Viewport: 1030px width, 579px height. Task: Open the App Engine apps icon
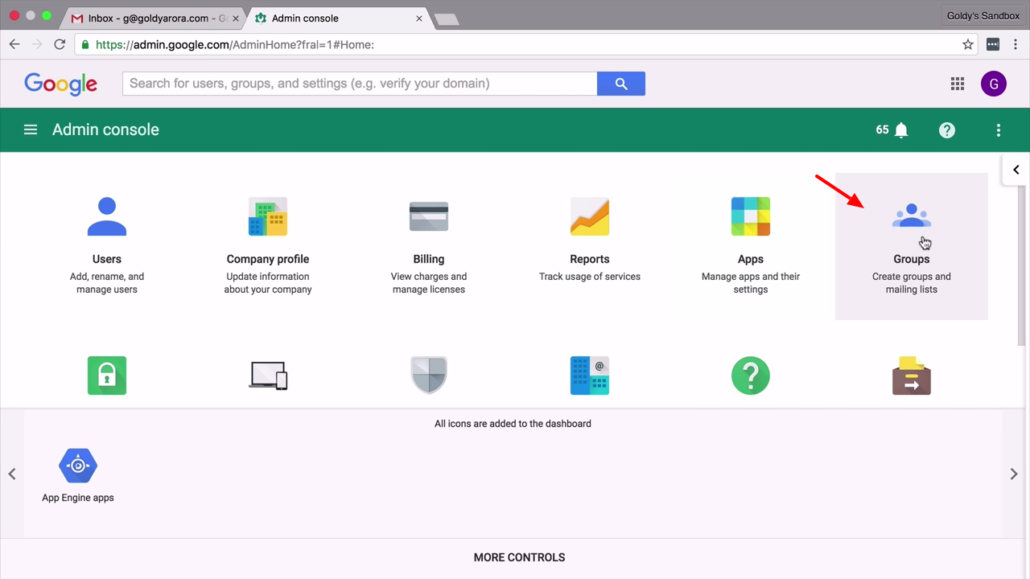point(78,465)
